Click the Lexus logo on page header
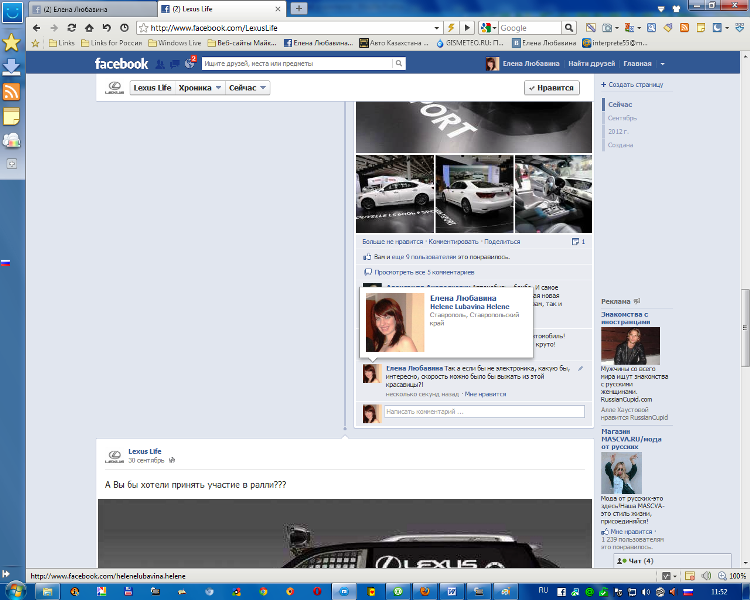 pyautogui.click(x=114, y=88)
